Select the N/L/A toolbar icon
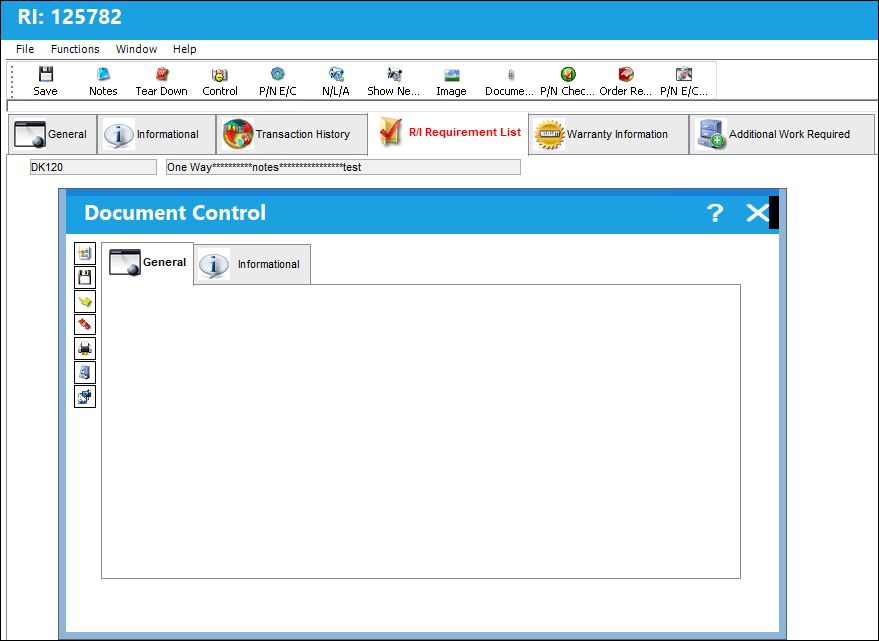The image size is (879, 641). (x=336, y=81)
